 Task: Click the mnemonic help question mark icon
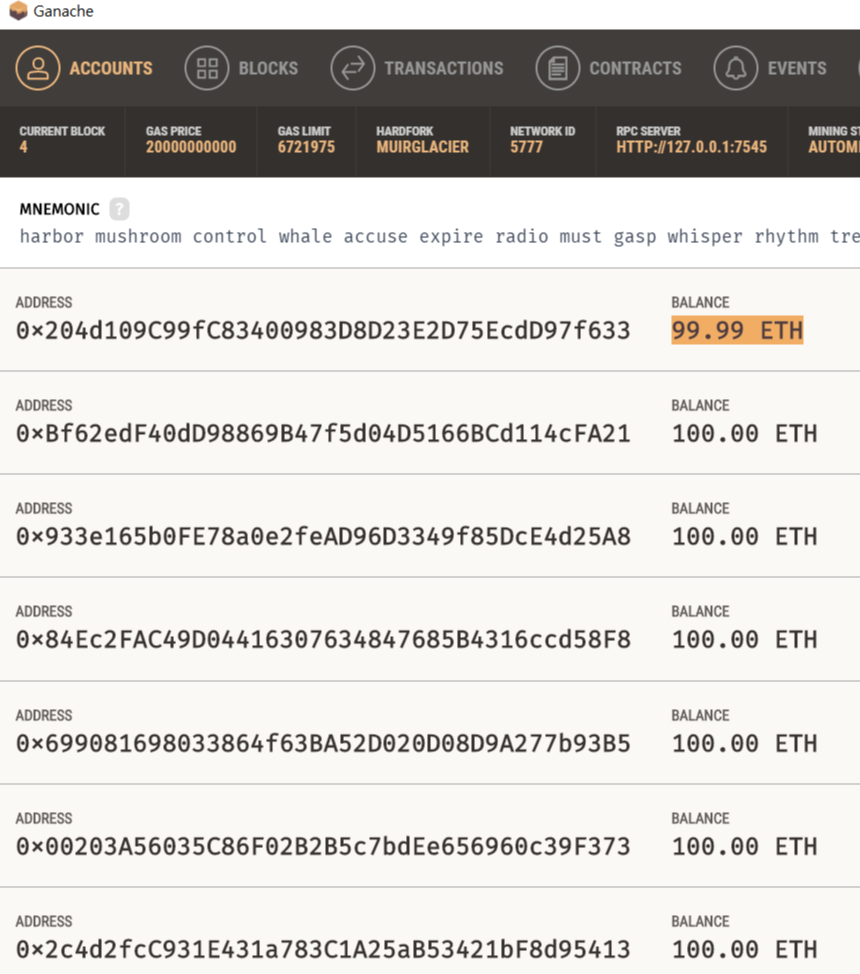coord(119,209)
